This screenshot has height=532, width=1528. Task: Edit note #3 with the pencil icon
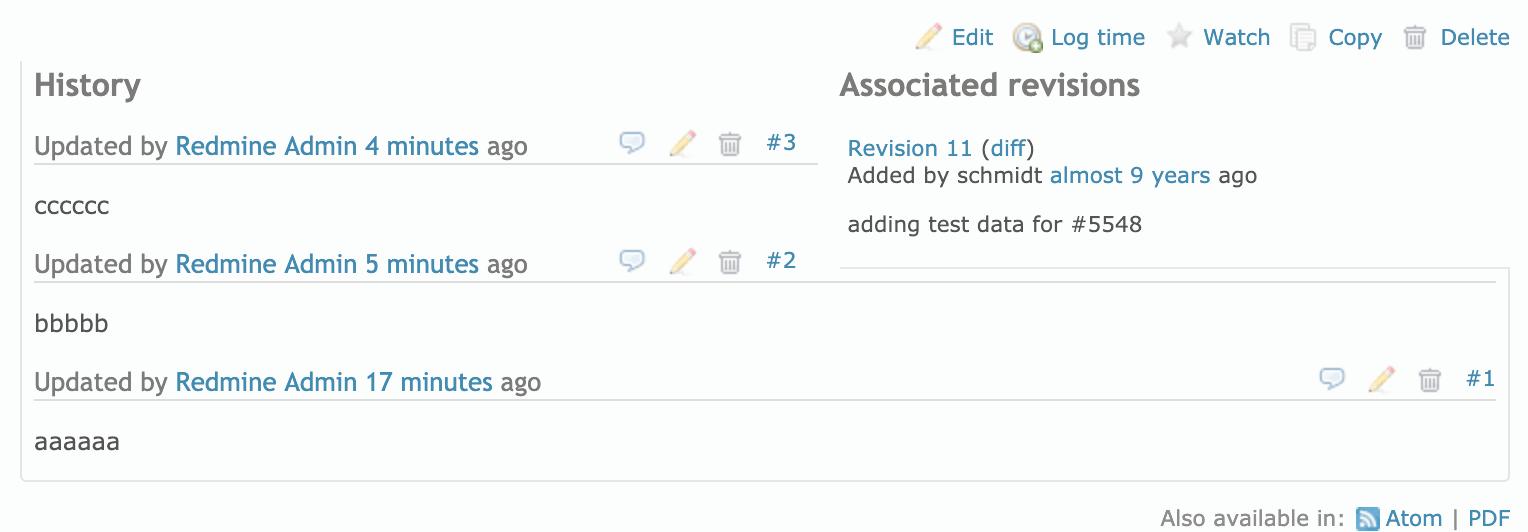(x=682, y=143)
